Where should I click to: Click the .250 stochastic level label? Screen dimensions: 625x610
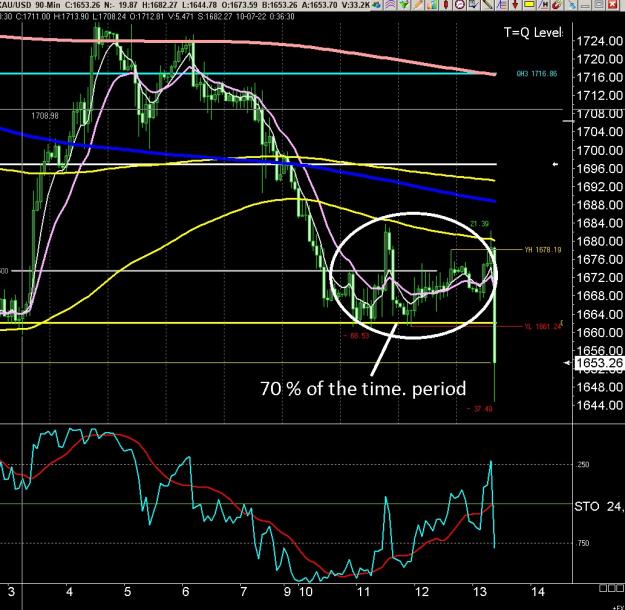pos(583,464)
